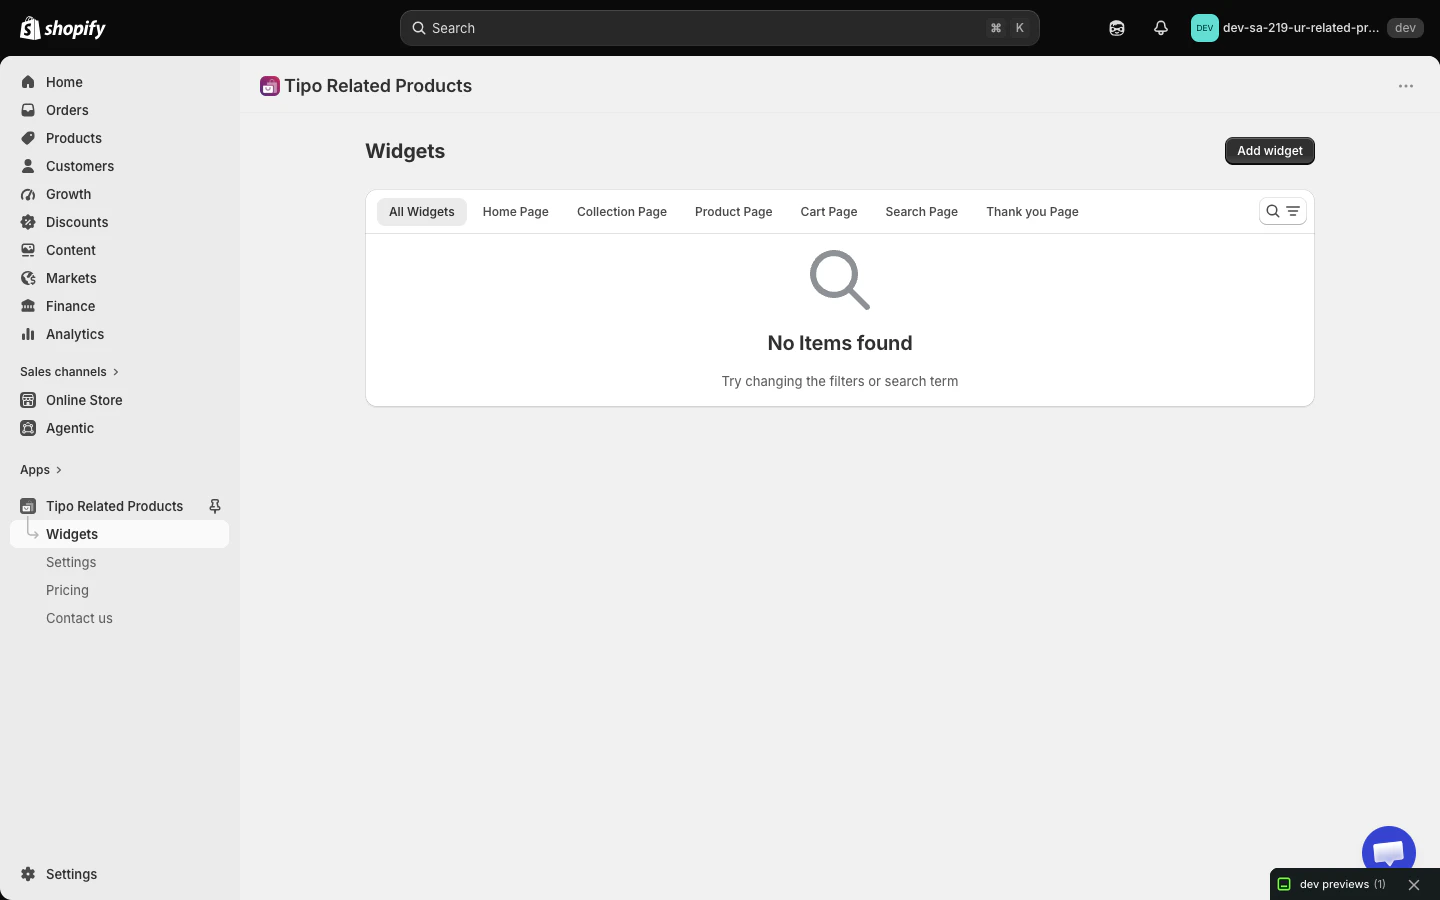The width and height of the screenshot is (1440, 900).
Task: Go to Customers in the sidebar
Action: click(x=120, y=166)
